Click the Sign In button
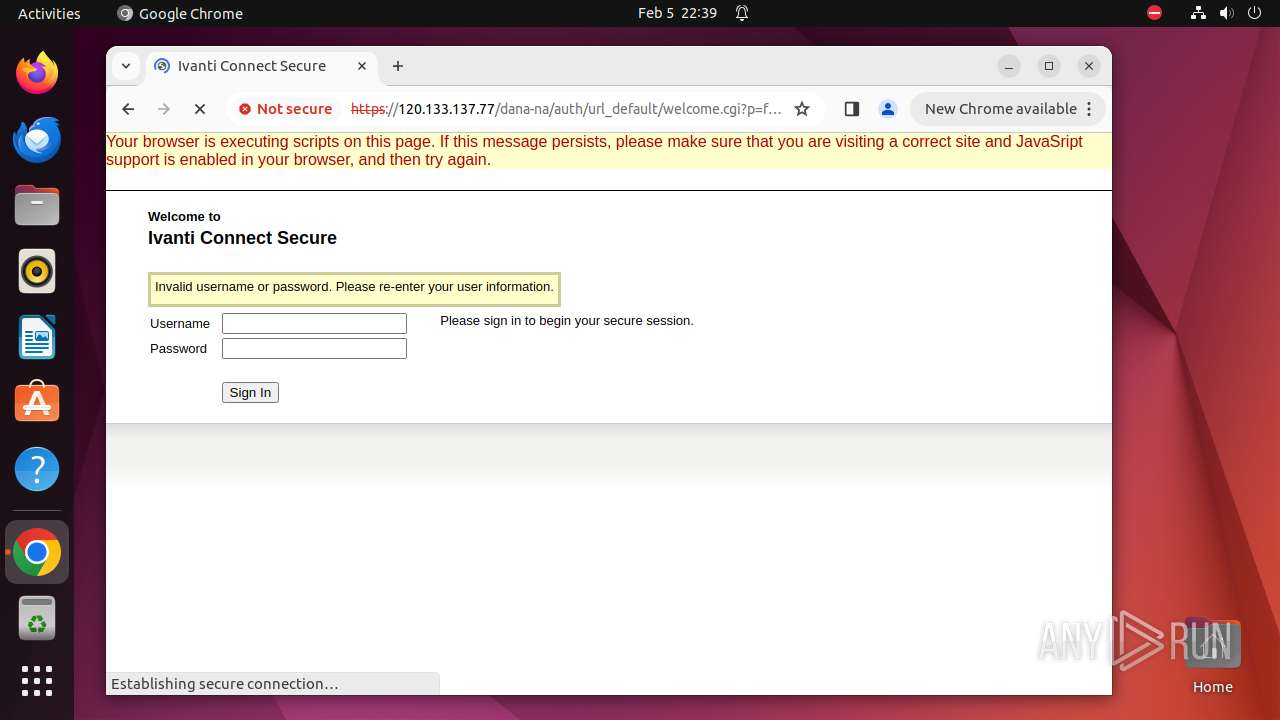 click(x=250, y=393)
